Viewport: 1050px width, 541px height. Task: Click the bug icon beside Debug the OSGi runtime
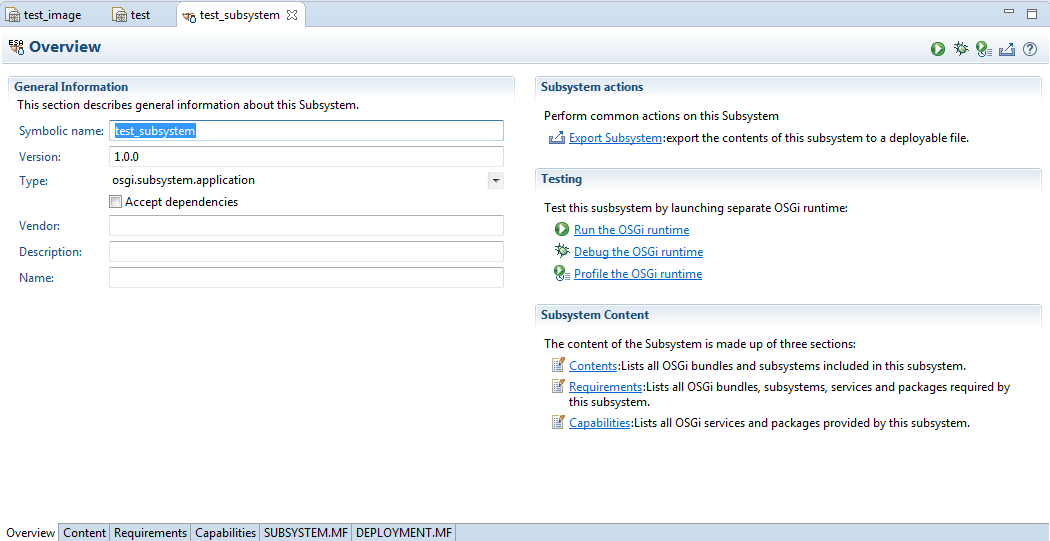562,252
